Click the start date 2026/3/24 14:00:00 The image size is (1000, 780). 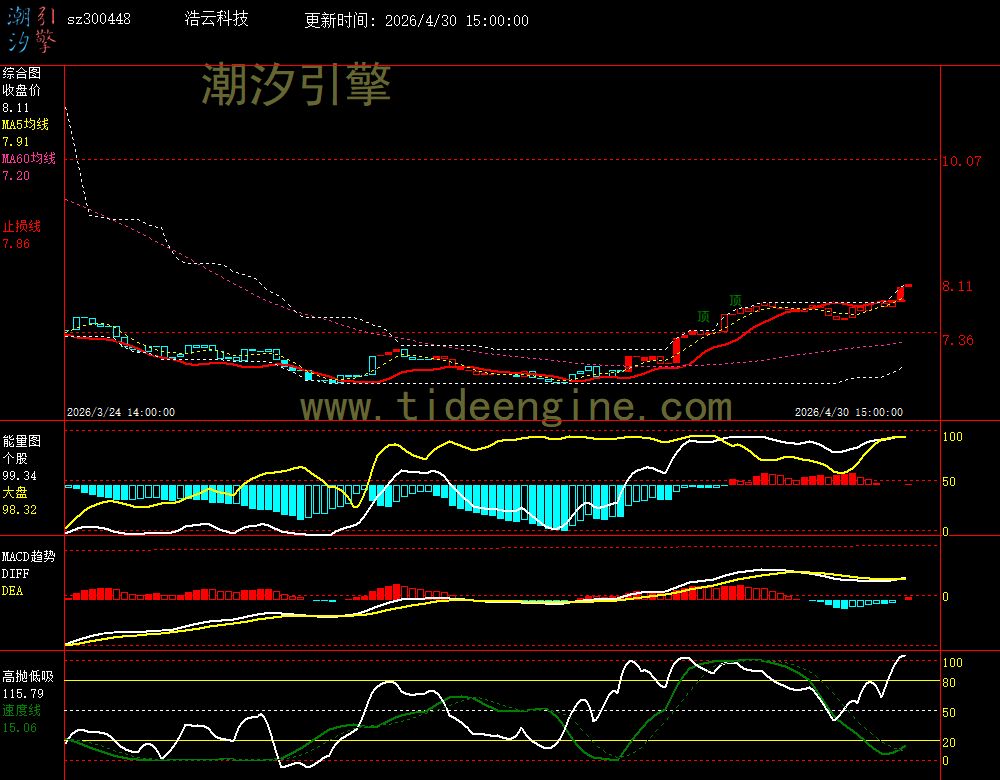click(x=121, y=412)
